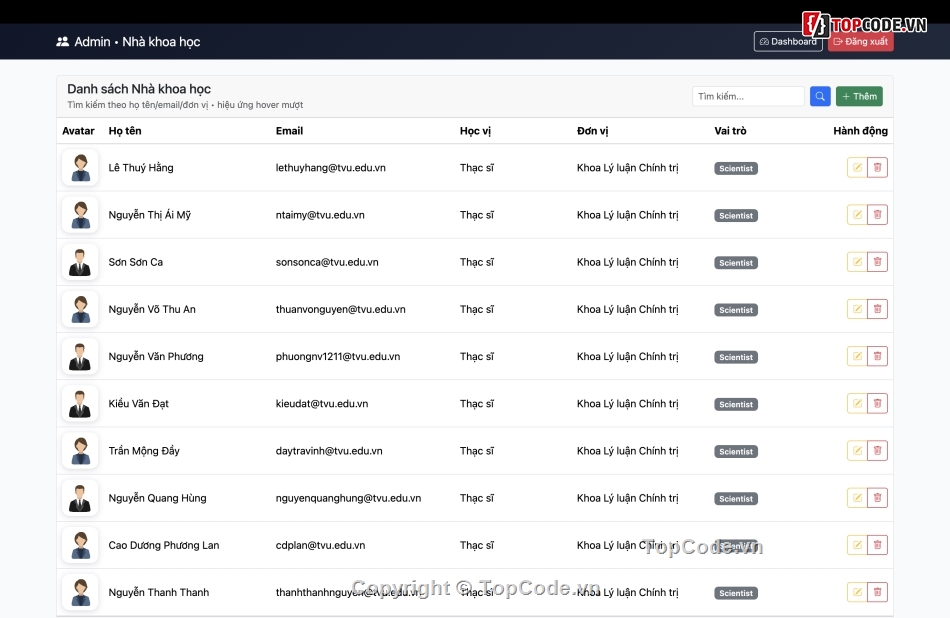Click avatar of Lê Thuý Hằng
This screenshot has width=950, height=618.
pos(80,168)
